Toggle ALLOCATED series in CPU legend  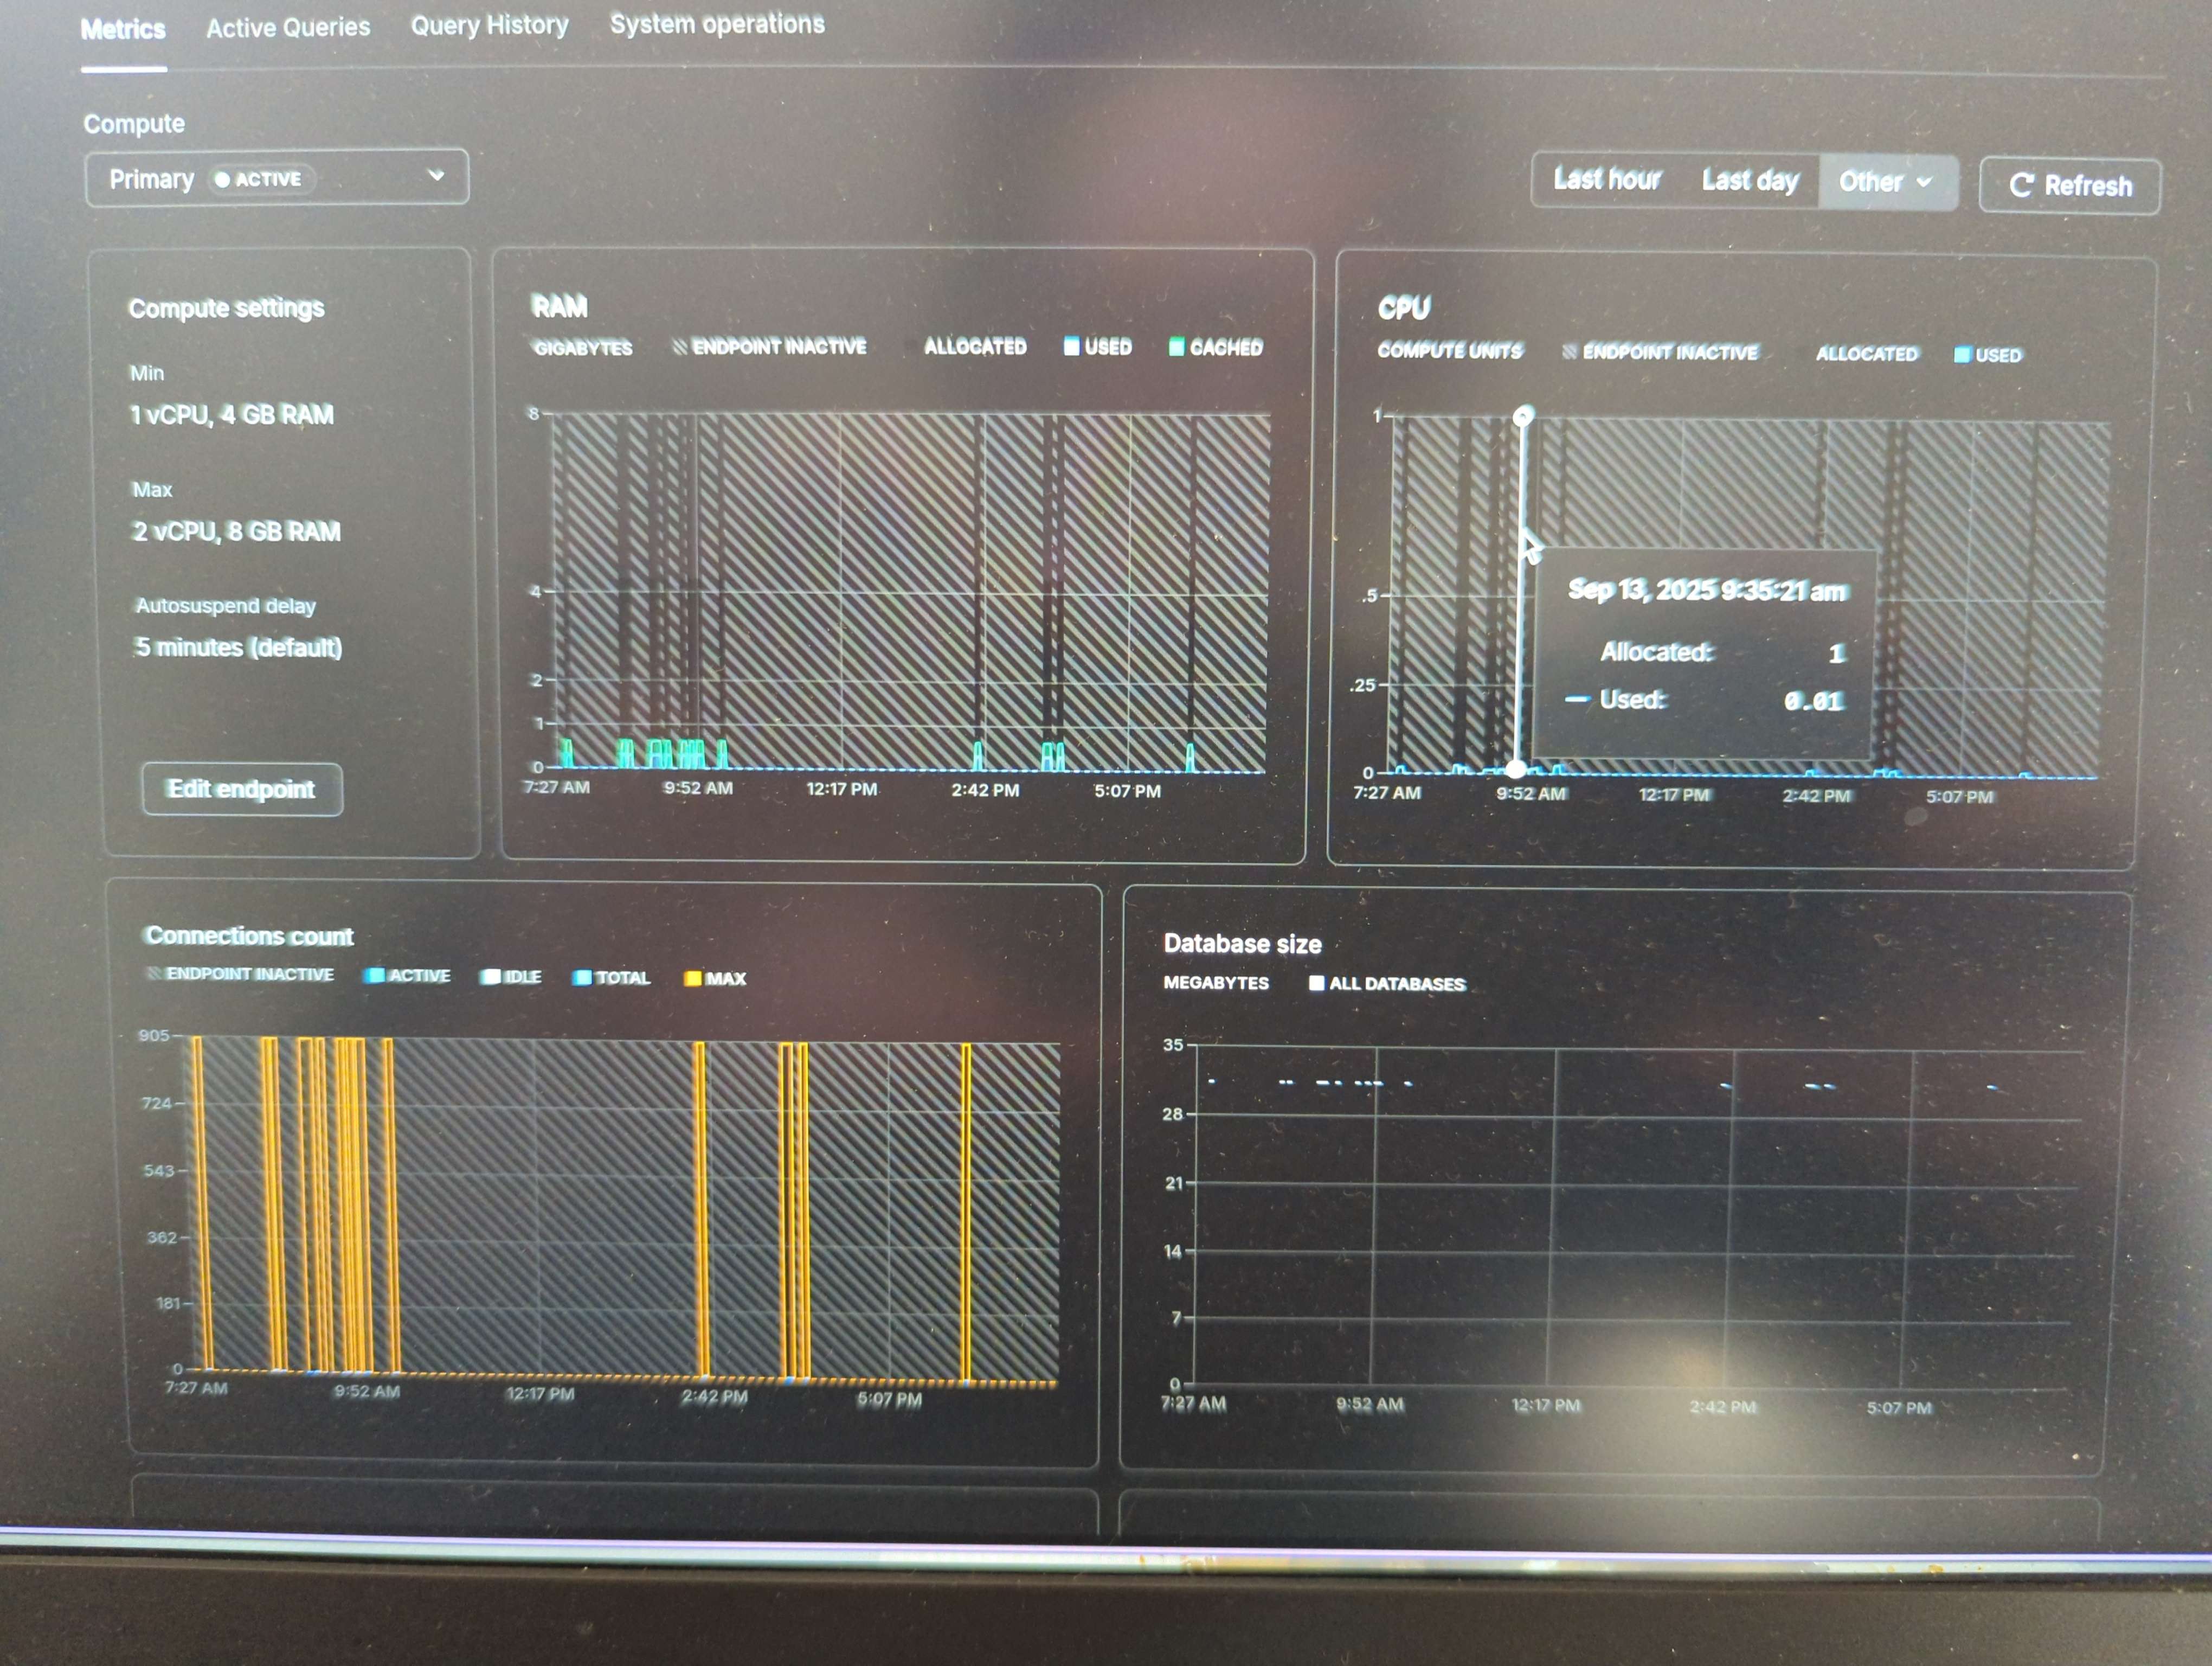coord(1866,354)
